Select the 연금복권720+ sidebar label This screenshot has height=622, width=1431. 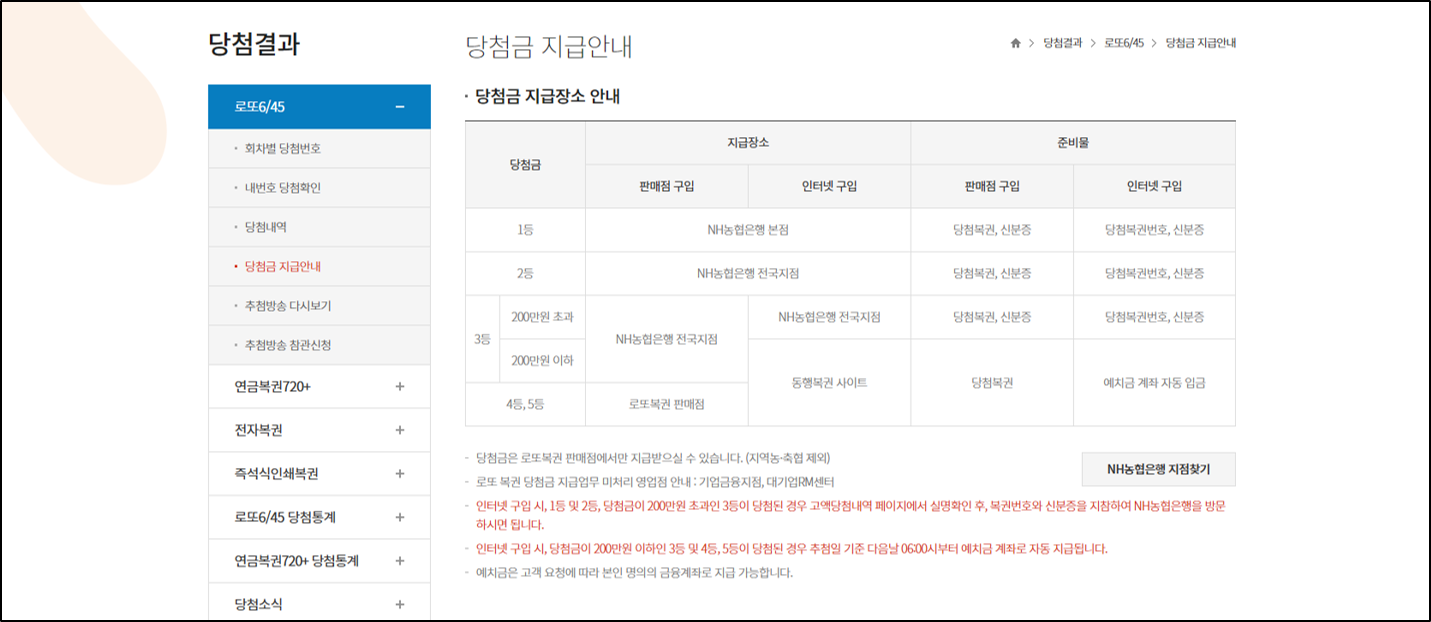coord(273,386)
